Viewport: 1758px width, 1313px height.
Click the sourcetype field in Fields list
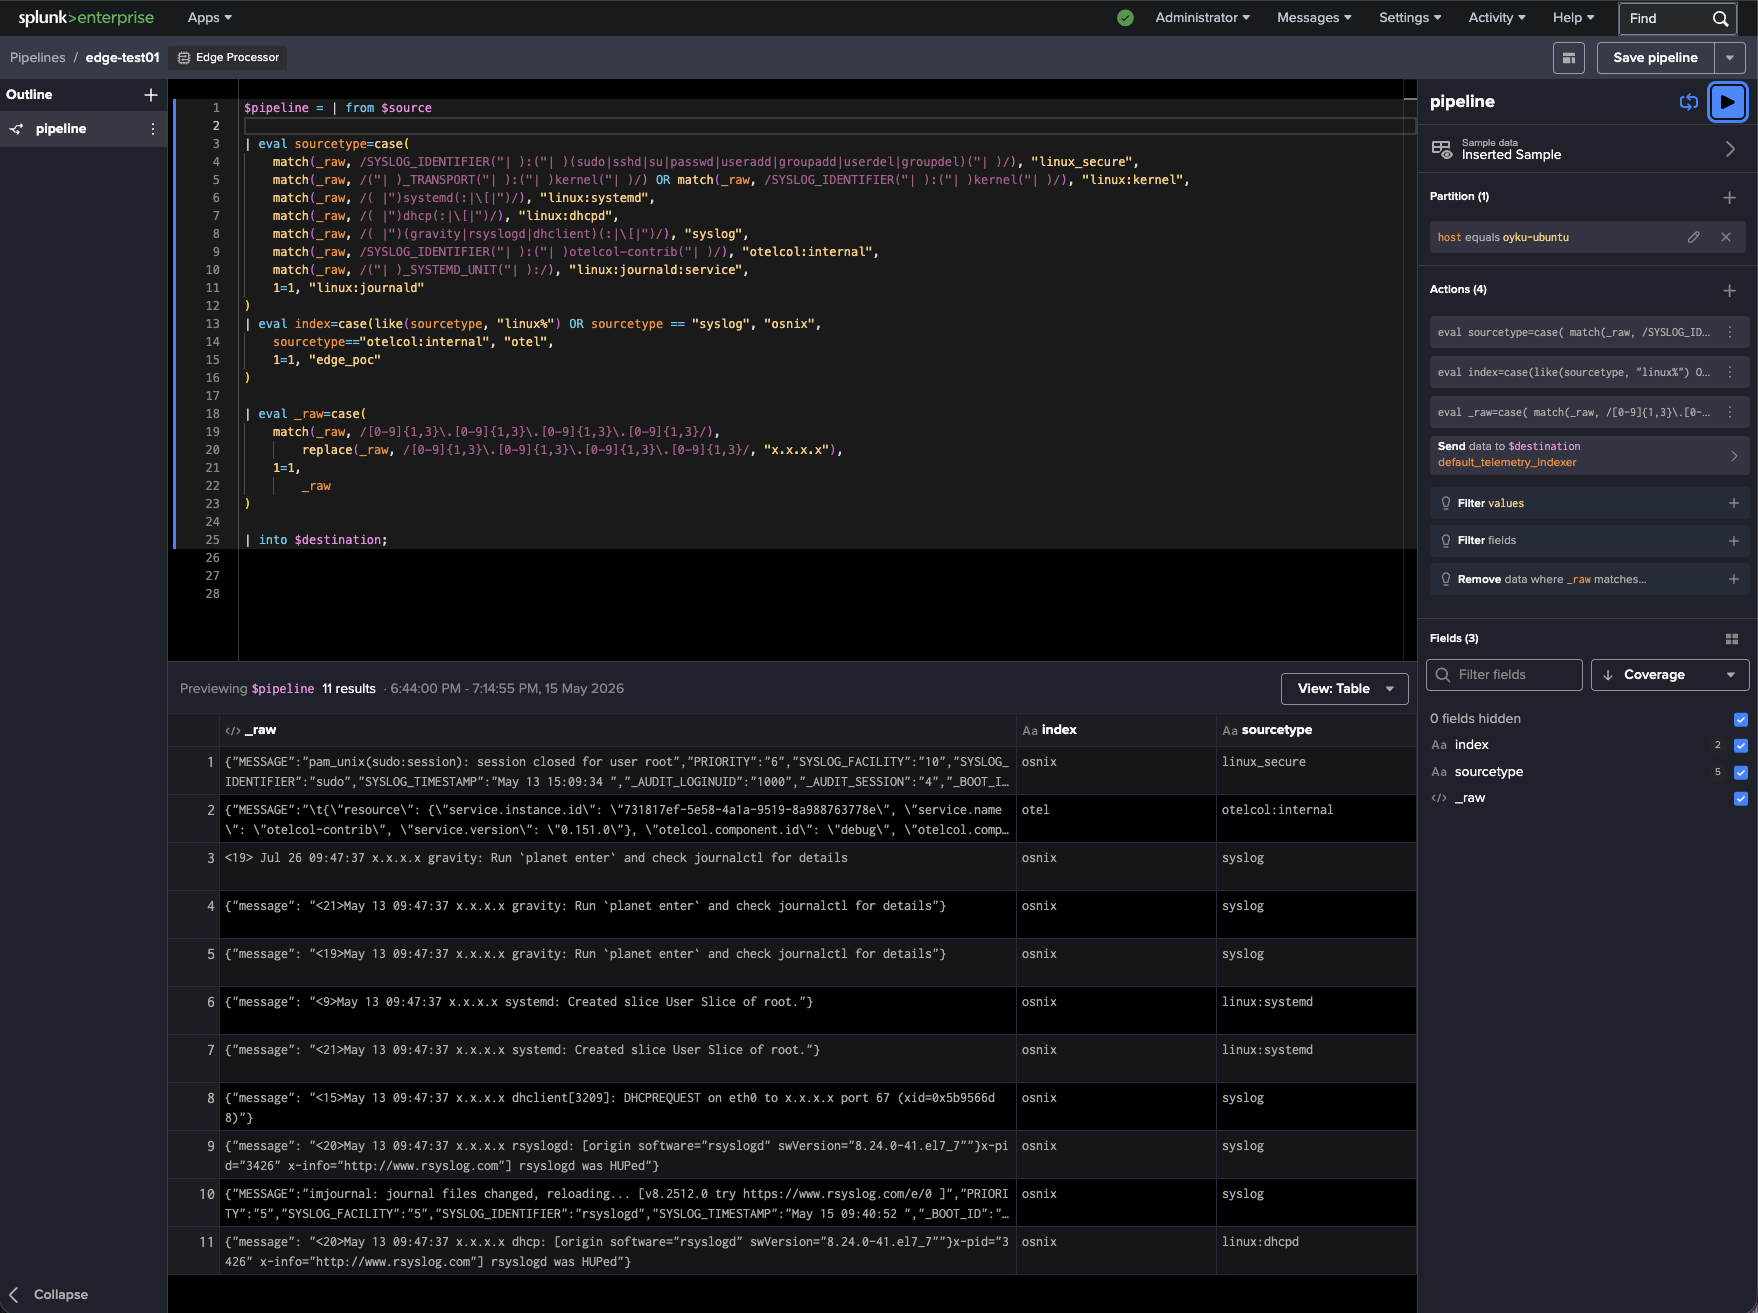click(1489, 772)
